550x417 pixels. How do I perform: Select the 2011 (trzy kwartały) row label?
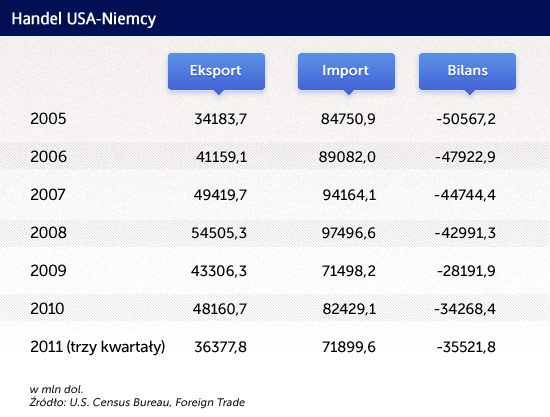[98, 347]
